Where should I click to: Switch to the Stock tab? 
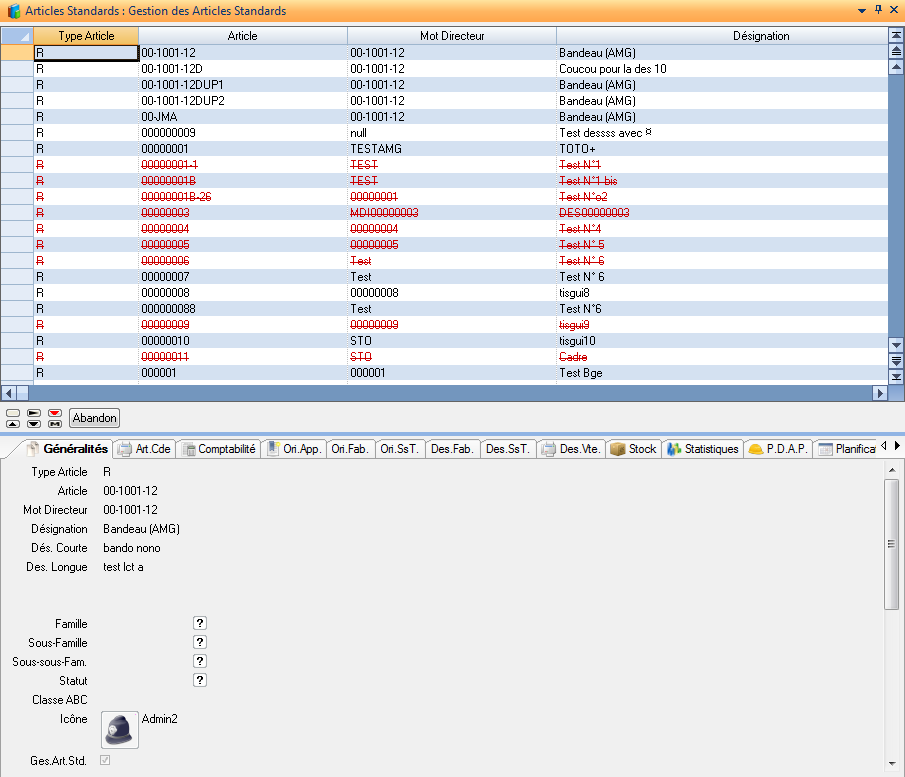click(x=633, y=449)
